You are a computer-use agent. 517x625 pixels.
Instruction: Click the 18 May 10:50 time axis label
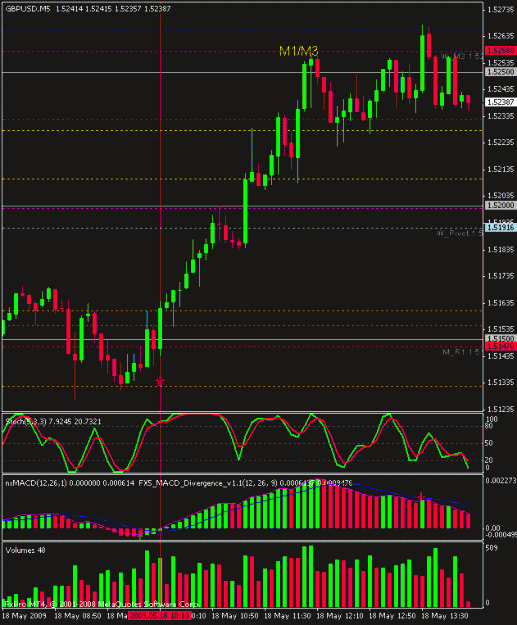pyautogui.click(x=235, y=616)
